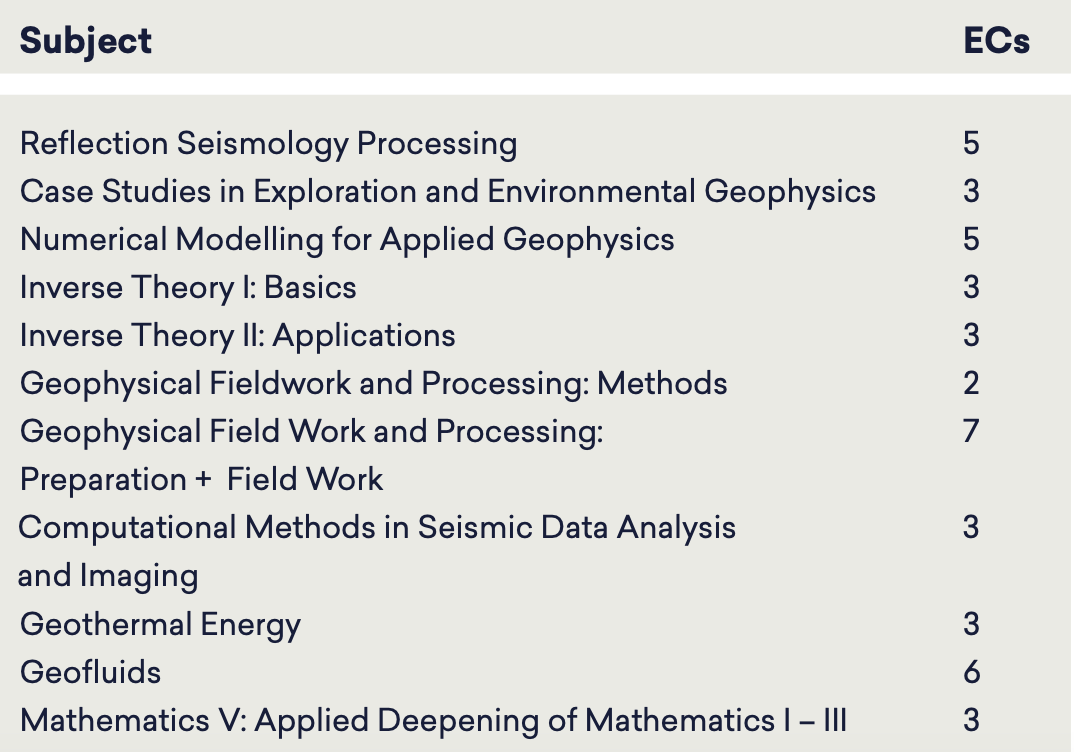
Task: Click Inverse Theory II: Applications
Action: click(x=238, y=336)
